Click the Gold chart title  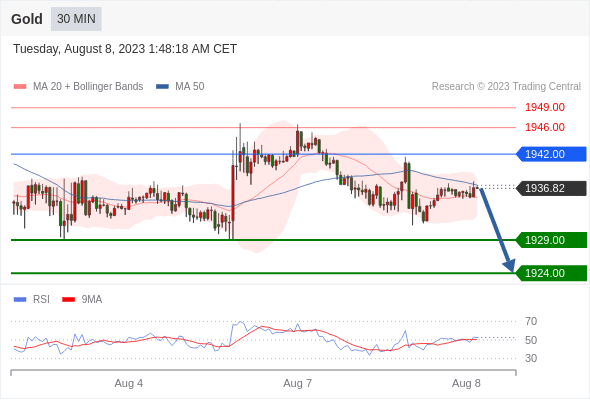click(27, 19)
